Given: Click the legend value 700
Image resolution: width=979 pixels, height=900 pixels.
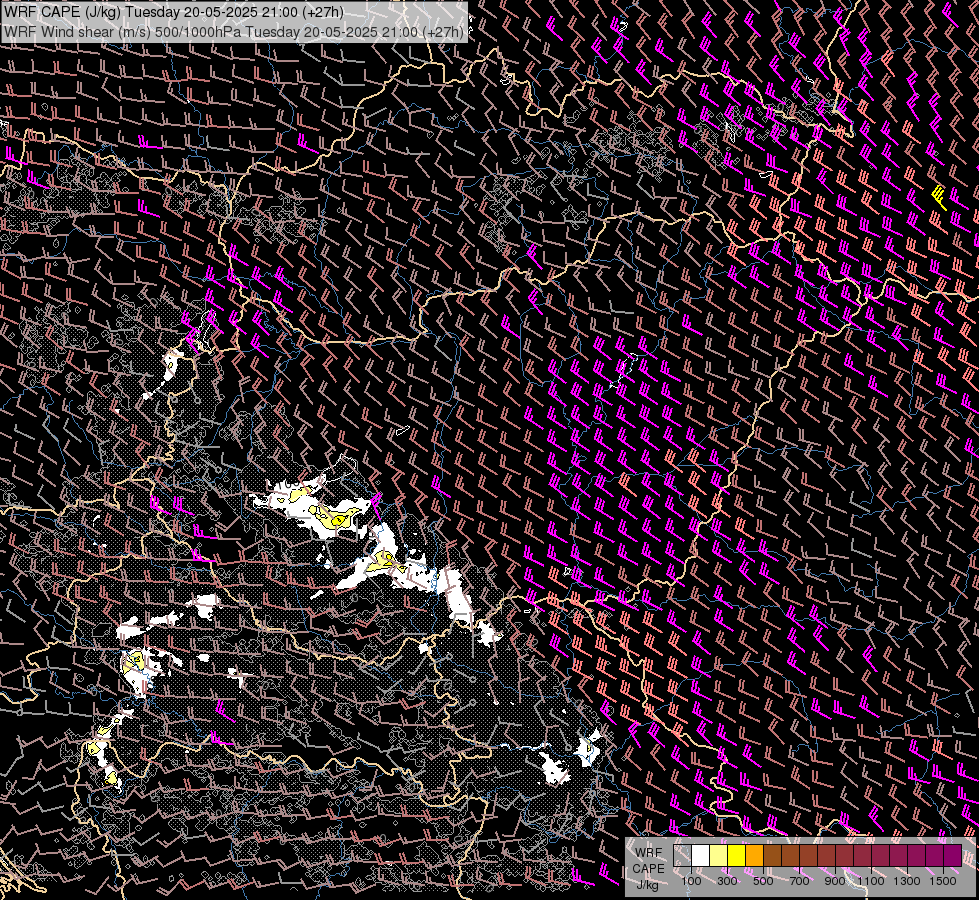Looking at the screenshot, I should pos(799,881).
